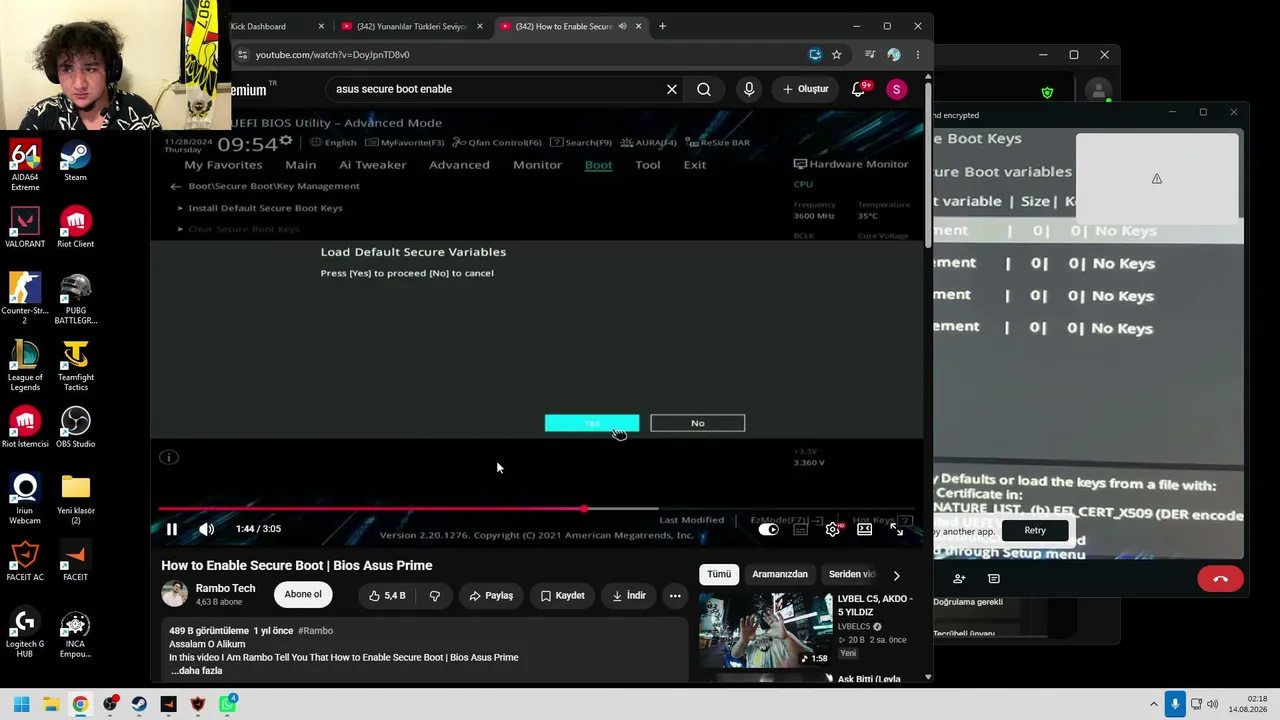Screen dimensions: 1280x720
Task: Switch the player to theater mode
Action: (x=864, y=529)
